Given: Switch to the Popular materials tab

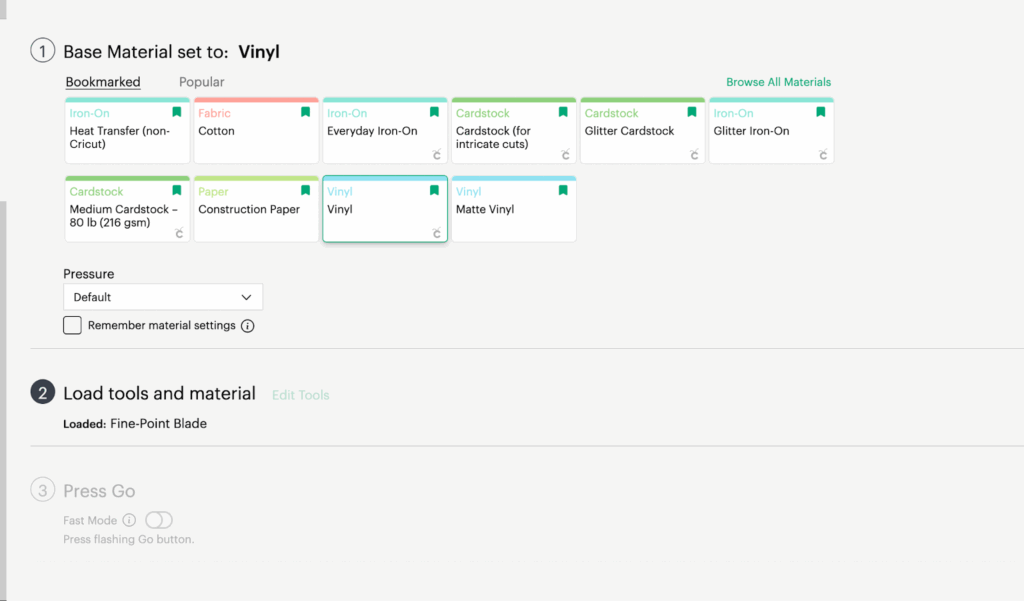Looking at the screenshot, I should coord(201,82).
